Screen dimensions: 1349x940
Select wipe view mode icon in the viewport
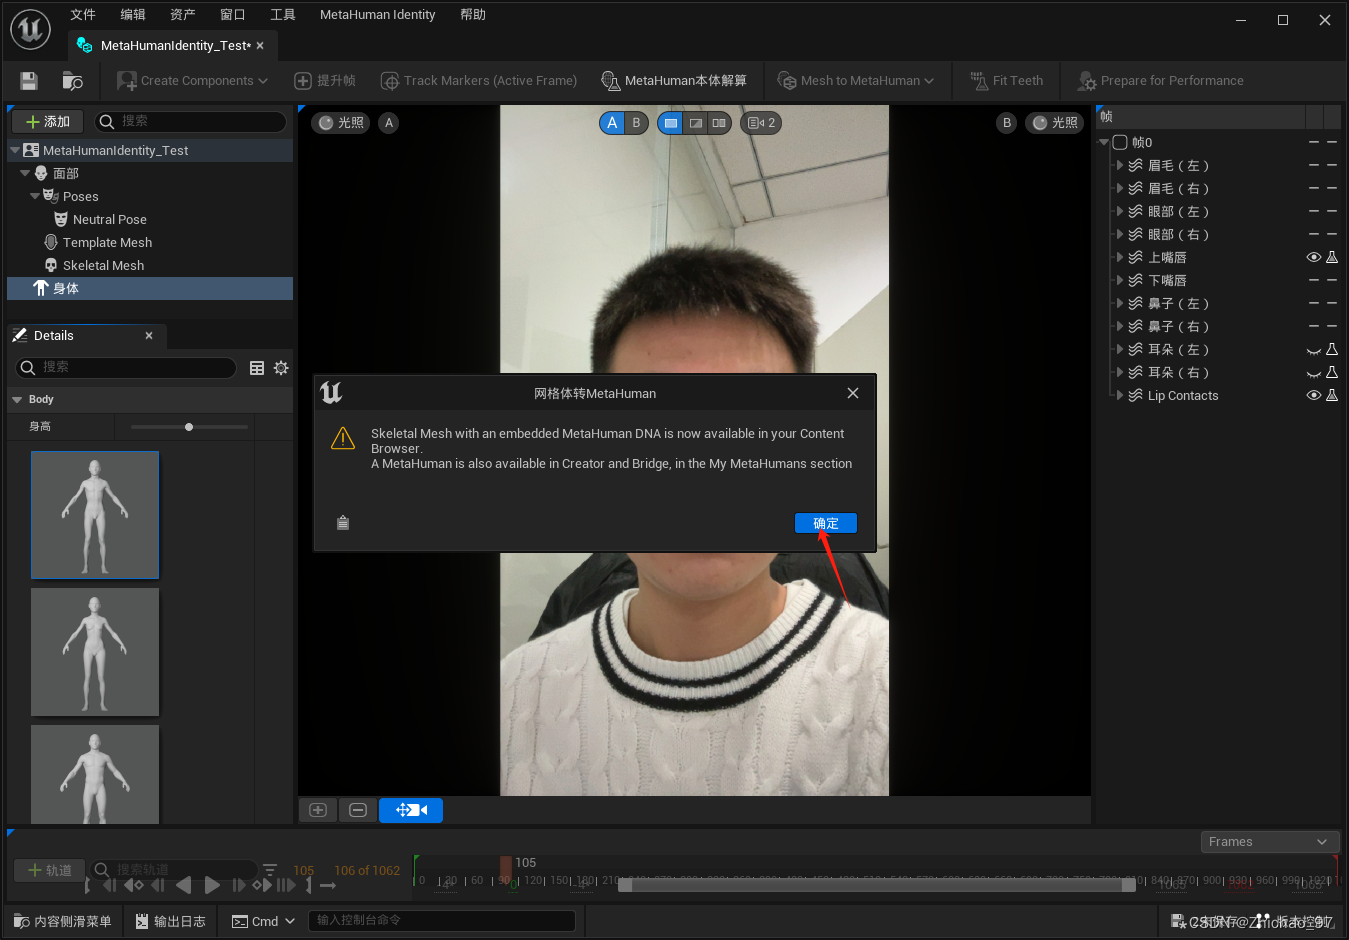695,123
